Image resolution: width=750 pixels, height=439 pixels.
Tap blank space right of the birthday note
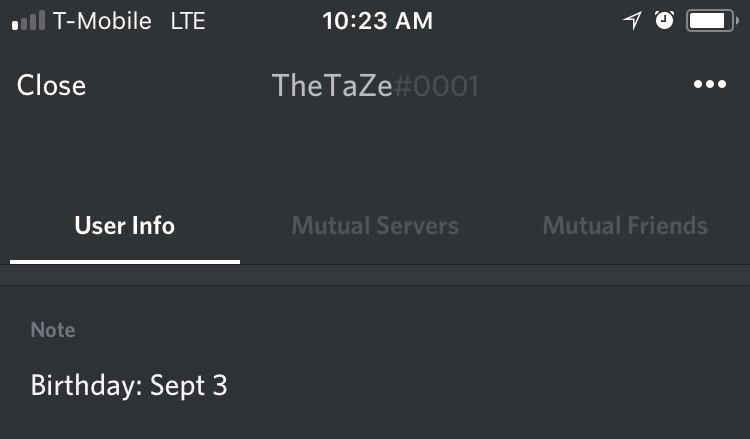[x=500, y=385]
